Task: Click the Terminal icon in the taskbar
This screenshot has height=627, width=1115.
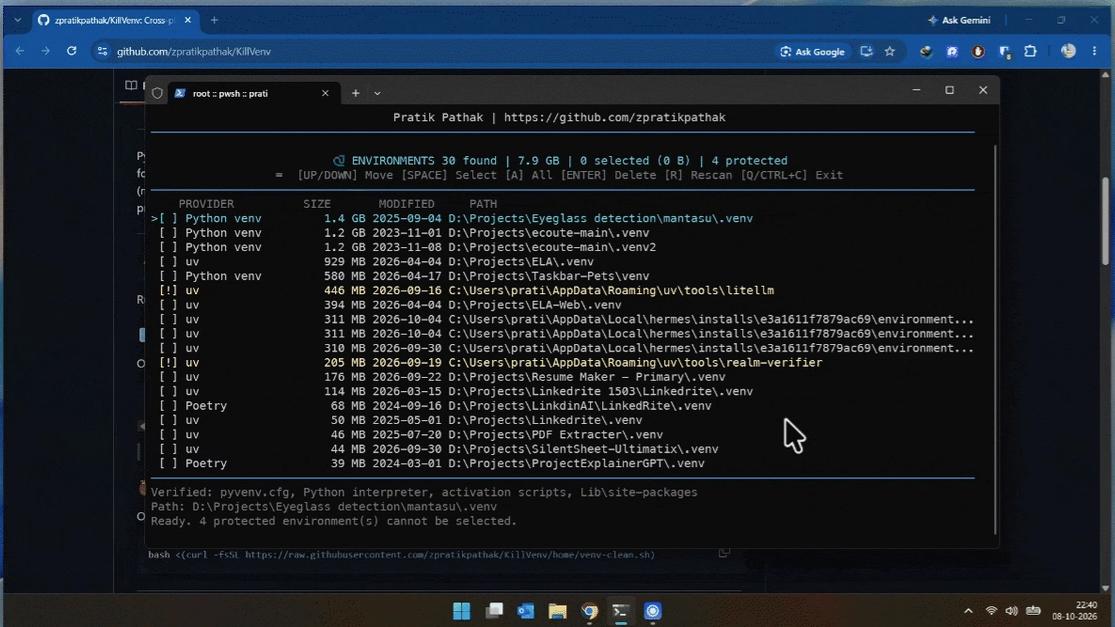Action: [x=621, y=611]
